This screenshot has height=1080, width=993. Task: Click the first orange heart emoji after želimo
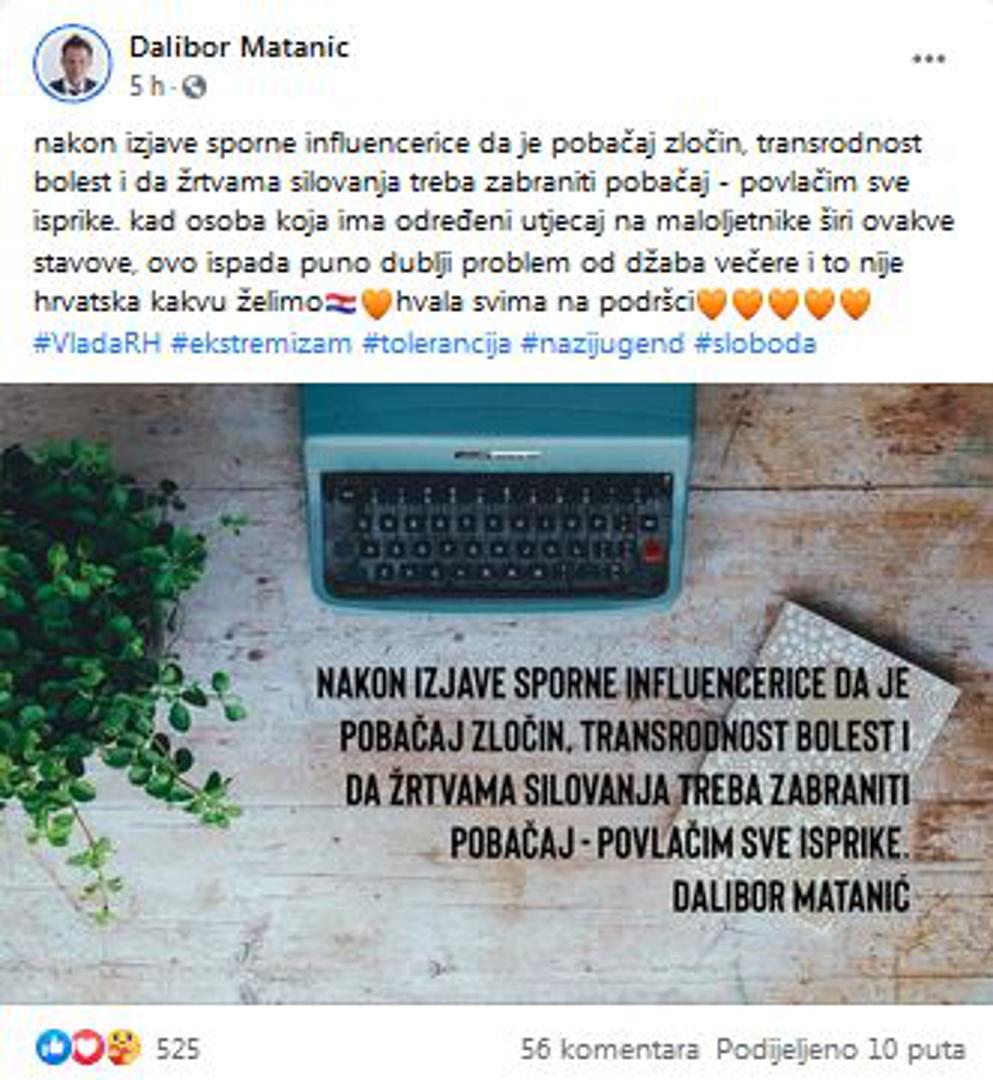[x=377, y=304]
